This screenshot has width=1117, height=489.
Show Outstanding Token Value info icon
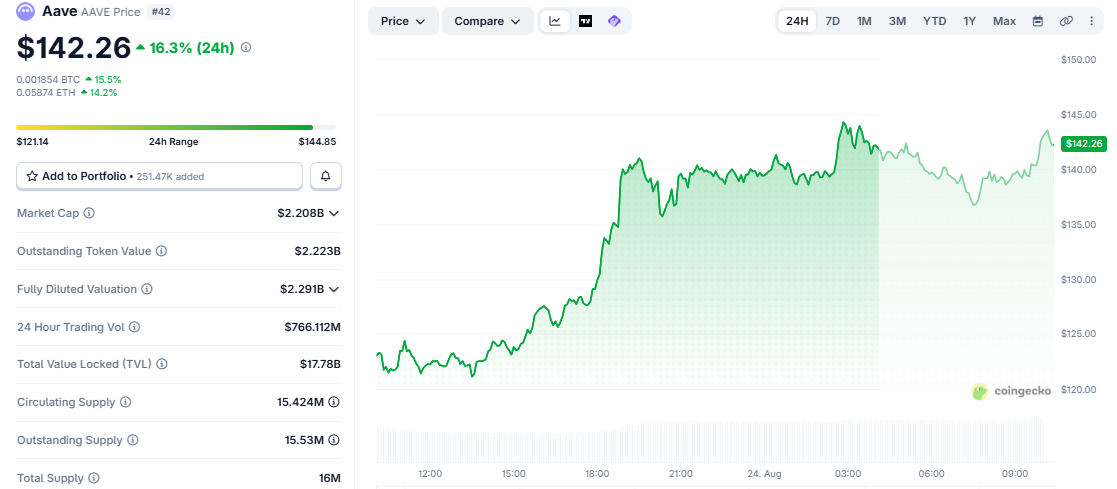point(162,251)
